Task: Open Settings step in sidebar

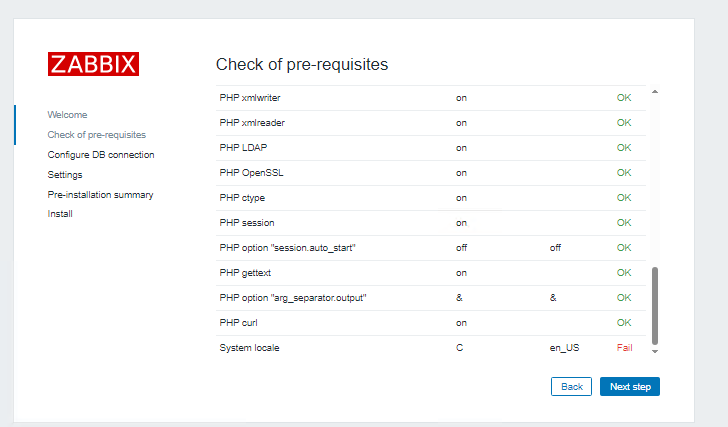Action: pos(65,175)
